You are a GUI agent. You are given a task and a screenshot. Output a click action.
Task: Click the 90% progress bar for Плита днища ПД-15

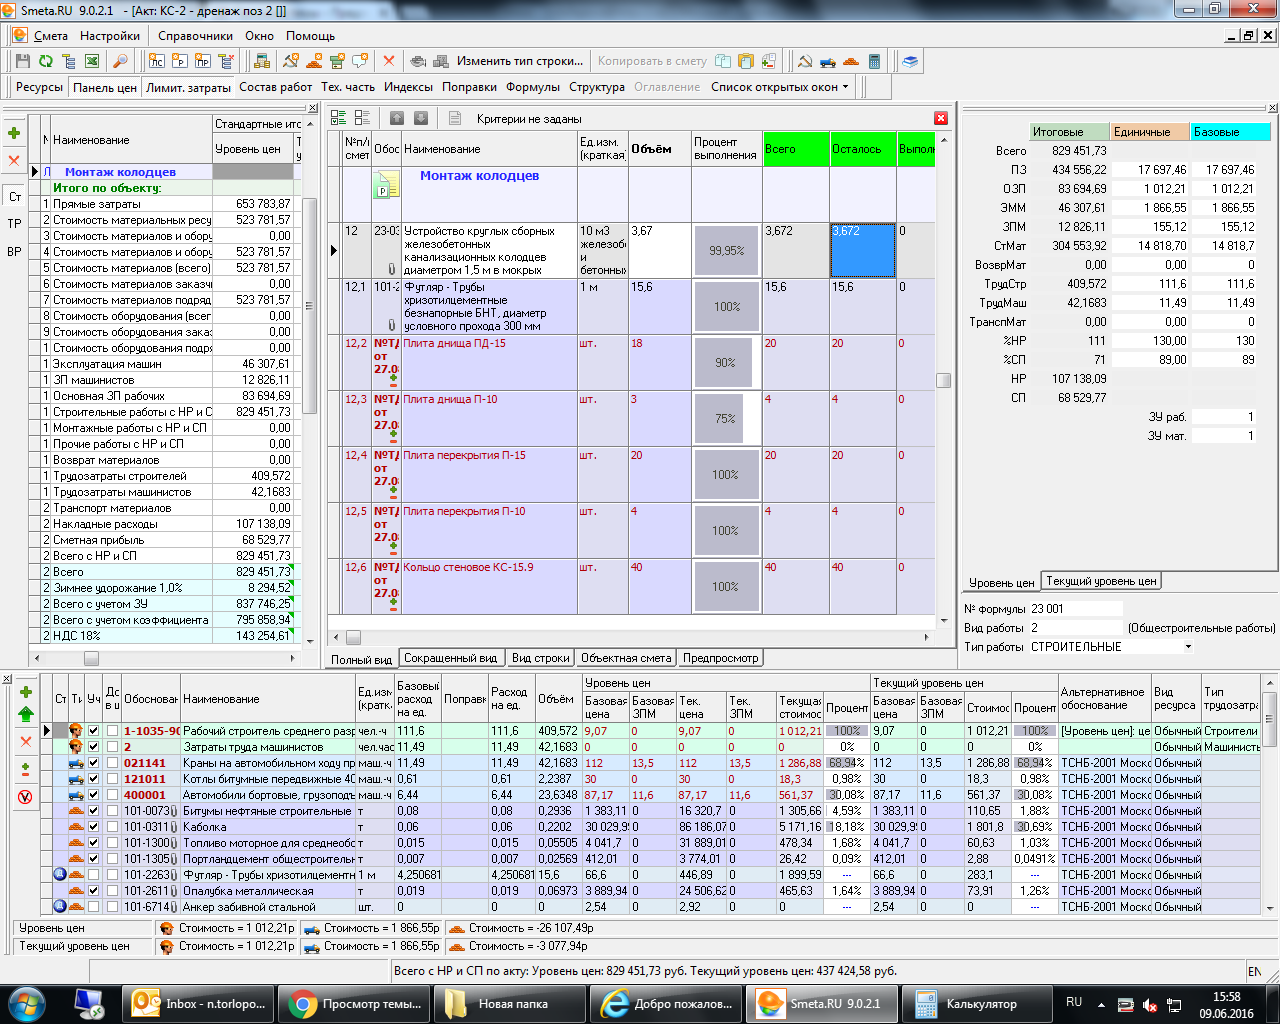(x=726, y=363)
